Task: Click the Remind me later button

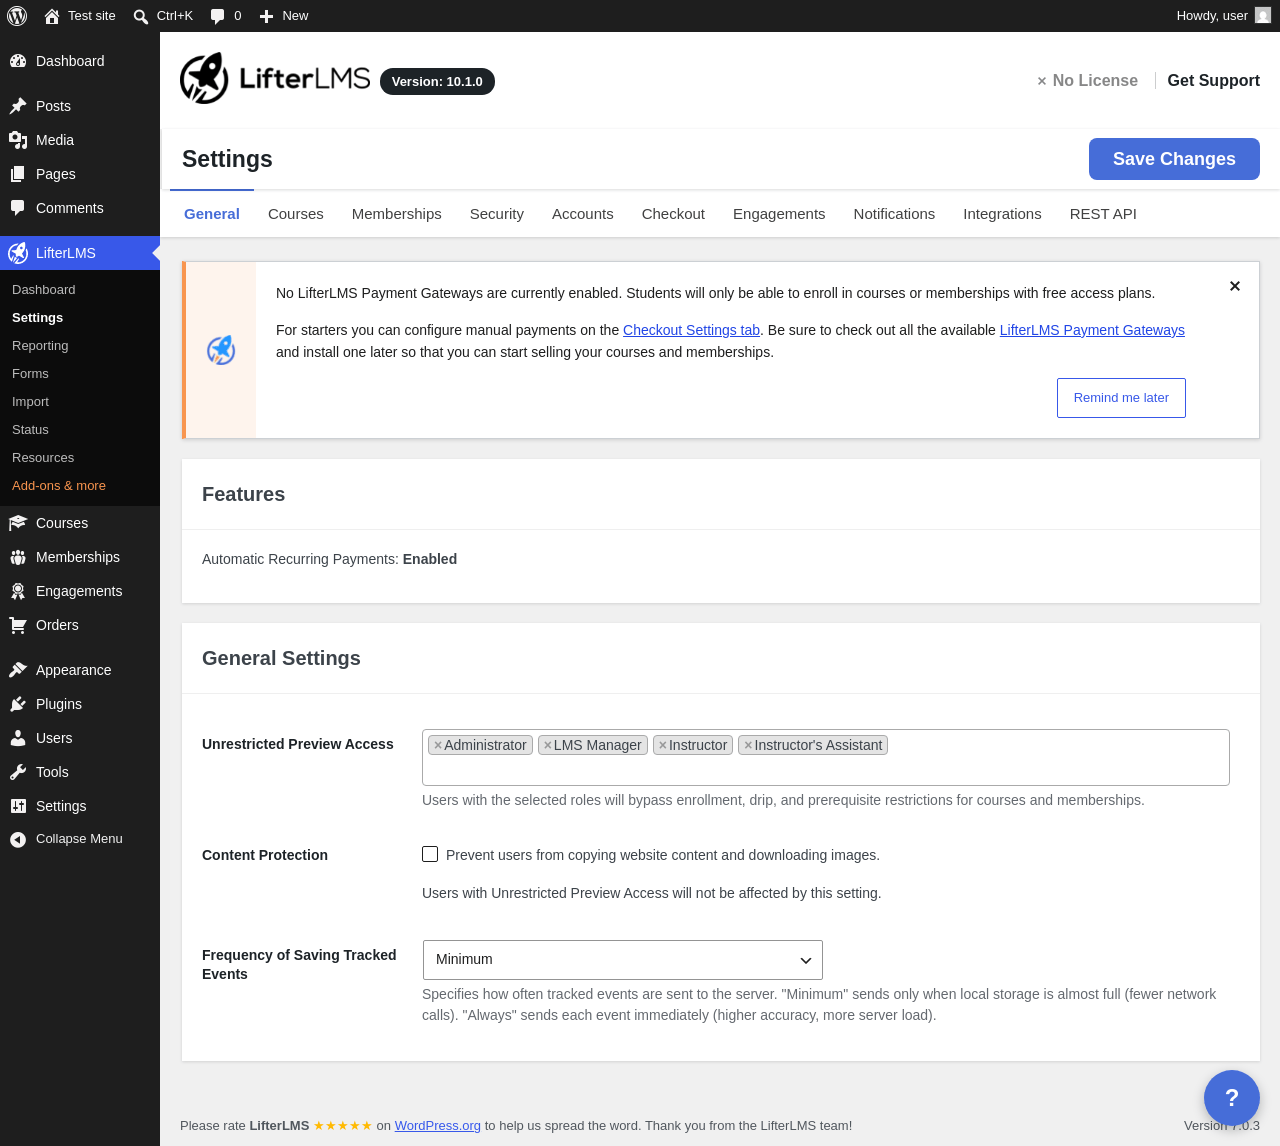Action: [1121, 398]
